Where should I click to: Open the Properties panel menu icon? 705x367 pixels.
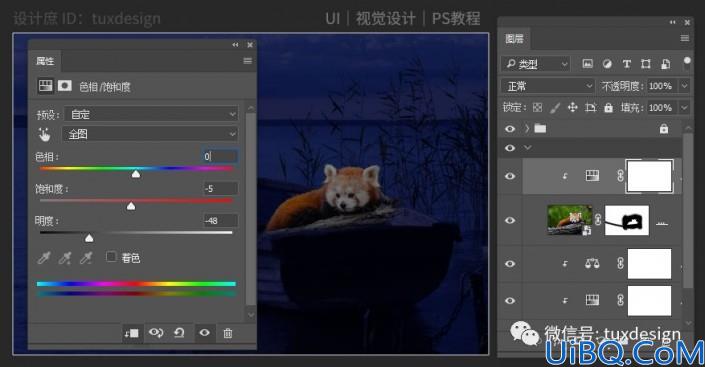(247, 61)
